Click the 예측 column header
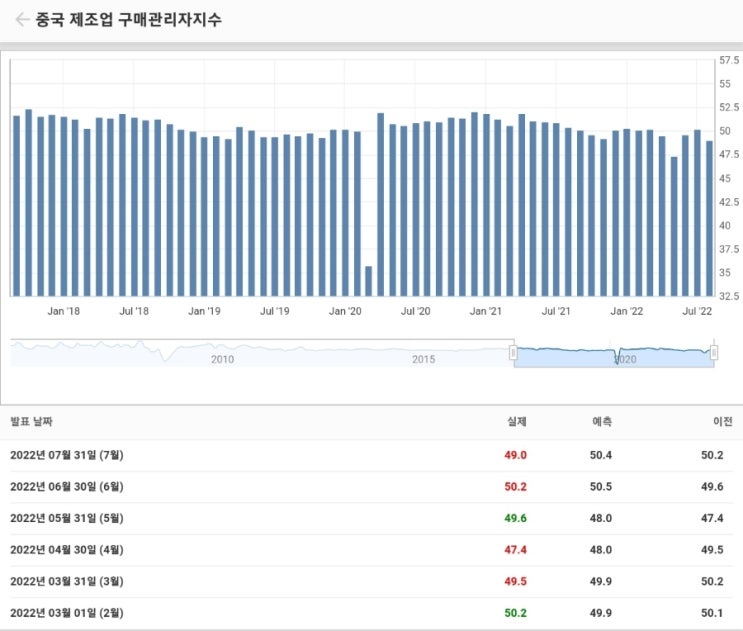Viewport: 743px width, 631px height. pyautogui.click(x=602, y=421)
